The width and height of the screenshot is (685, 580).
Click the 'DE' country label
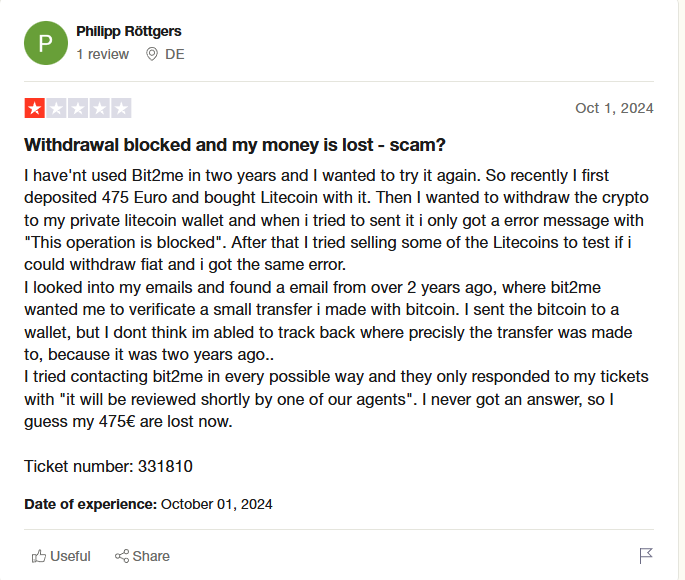pyautogui.click(x=174, y=54)
